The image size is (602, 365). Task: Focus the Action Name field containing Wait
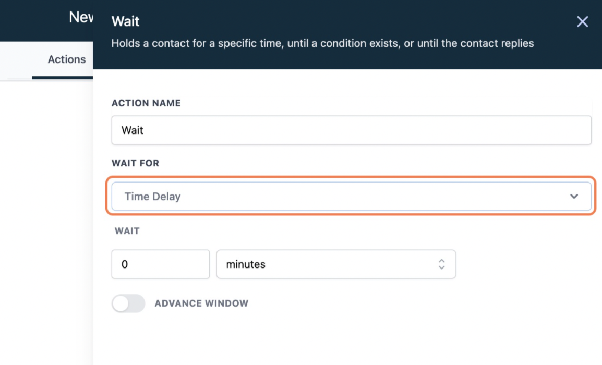tap(351, 130)
